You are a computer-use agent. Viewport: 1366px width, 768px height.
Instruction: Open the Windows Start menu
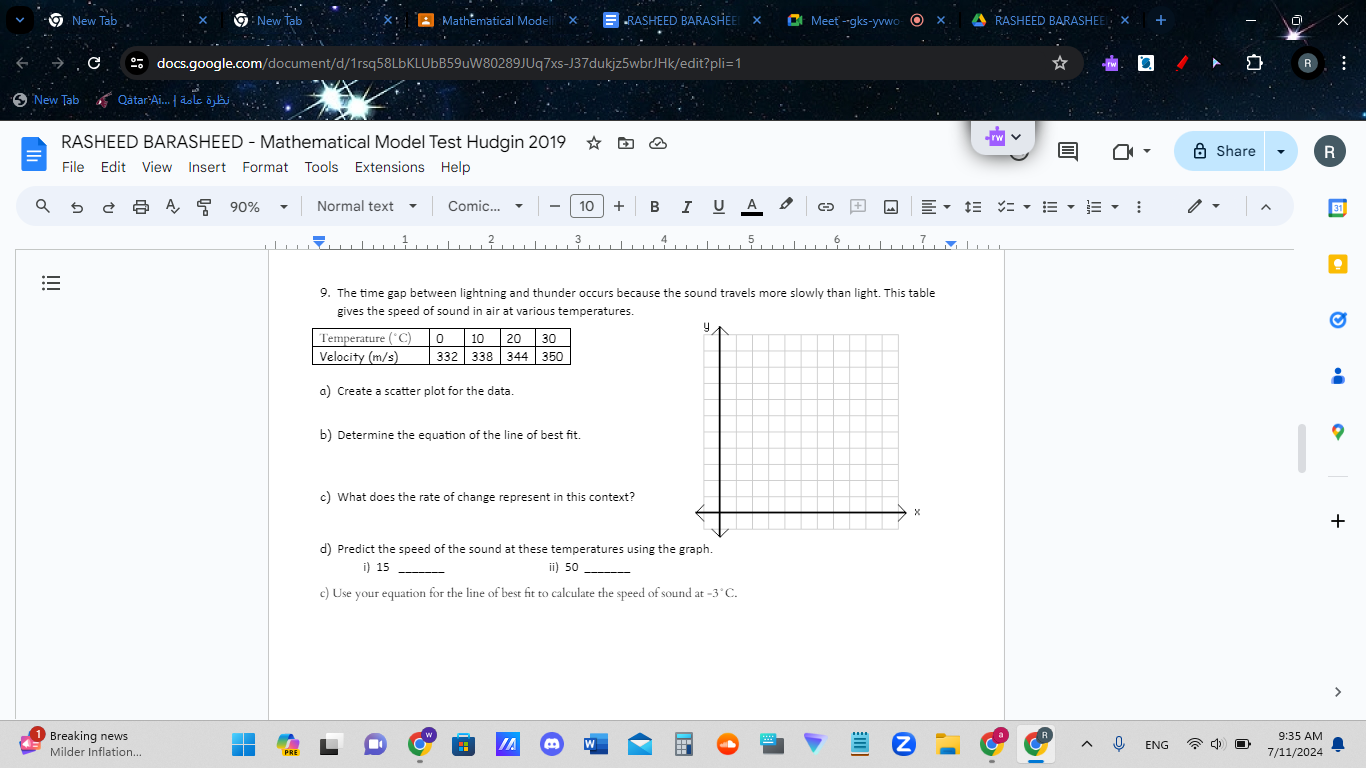point(244,744)
